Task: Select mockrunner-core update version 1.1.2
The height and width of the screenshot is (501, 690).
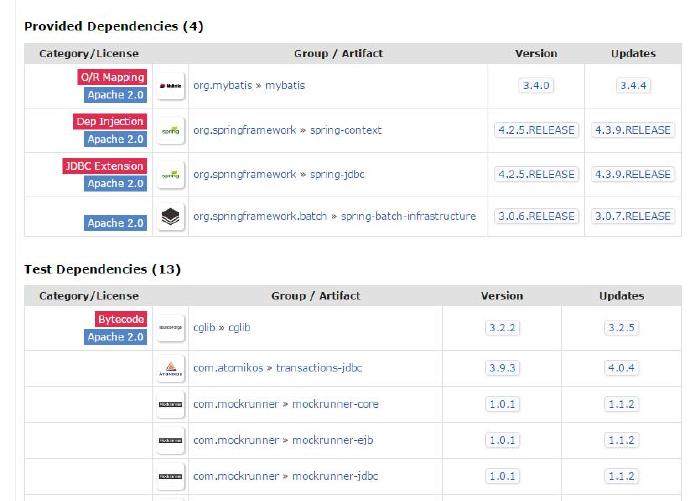Action: click(621, 404)
